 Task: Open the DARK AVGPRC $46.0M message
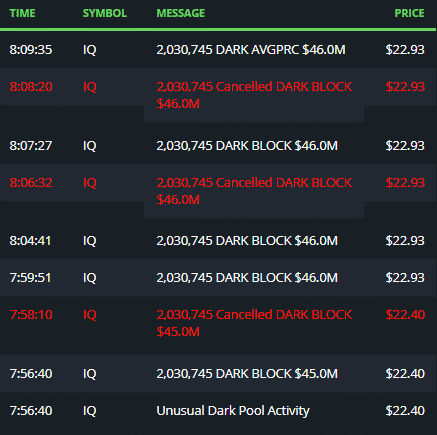click(251, 50)
